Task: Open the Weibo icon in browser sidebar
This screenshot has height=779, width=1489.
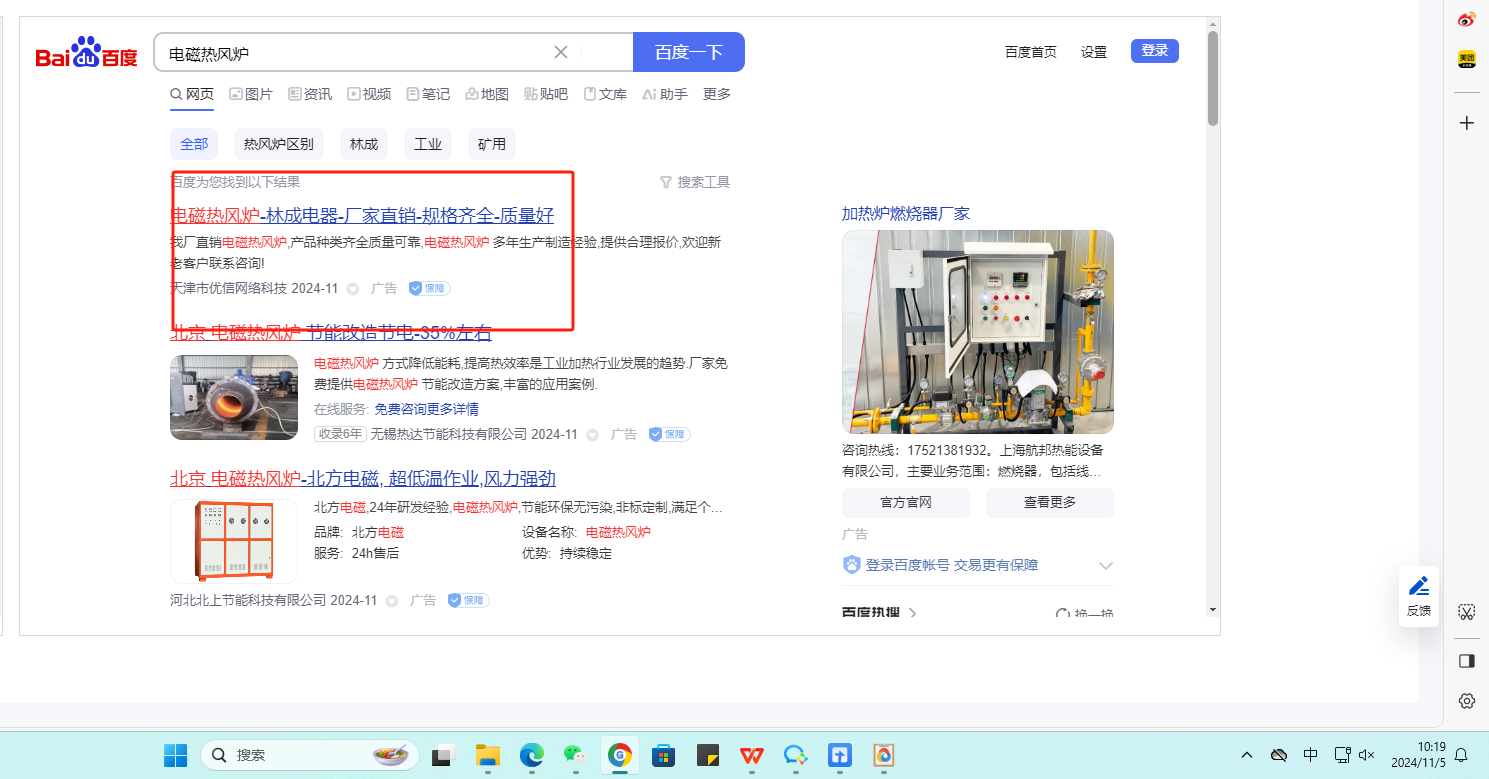Action: (x=1466, y=19)
